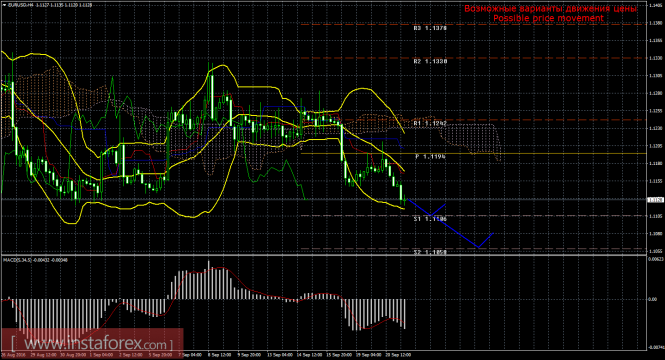
Task: Click the S1 1.1106 support level label
Action: coord(430,219)
